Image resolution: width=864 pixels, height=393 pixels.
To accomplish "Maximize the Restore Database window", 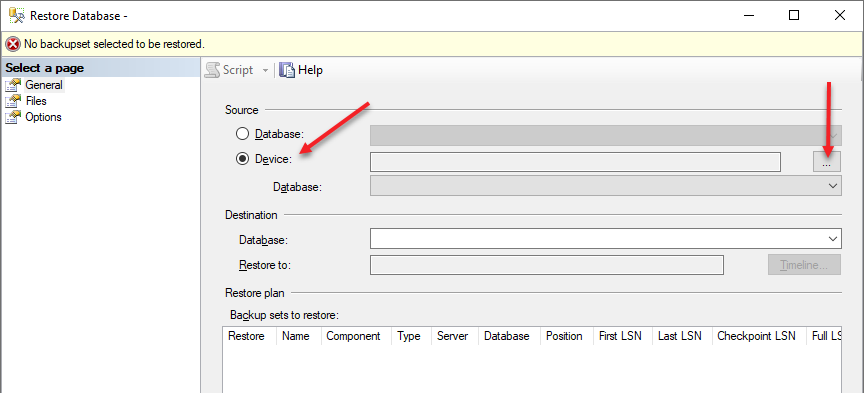I will (x=793, y=15).
